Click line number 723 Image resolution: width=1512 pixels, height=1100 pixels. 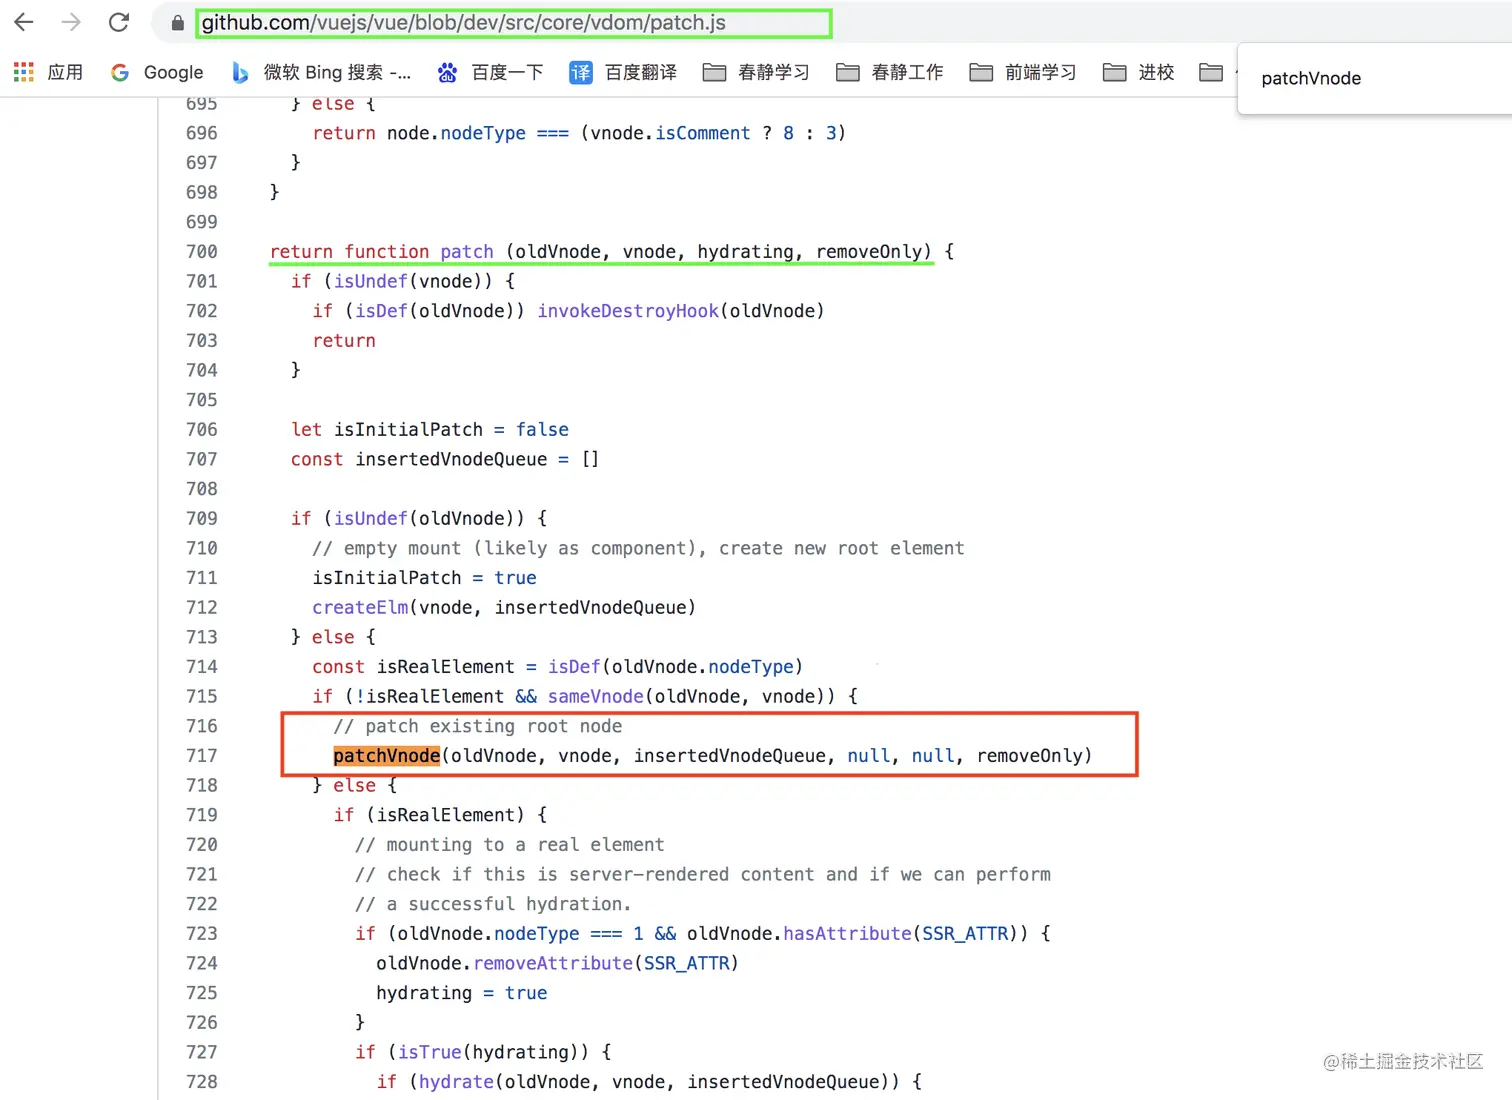coord(201,934)
